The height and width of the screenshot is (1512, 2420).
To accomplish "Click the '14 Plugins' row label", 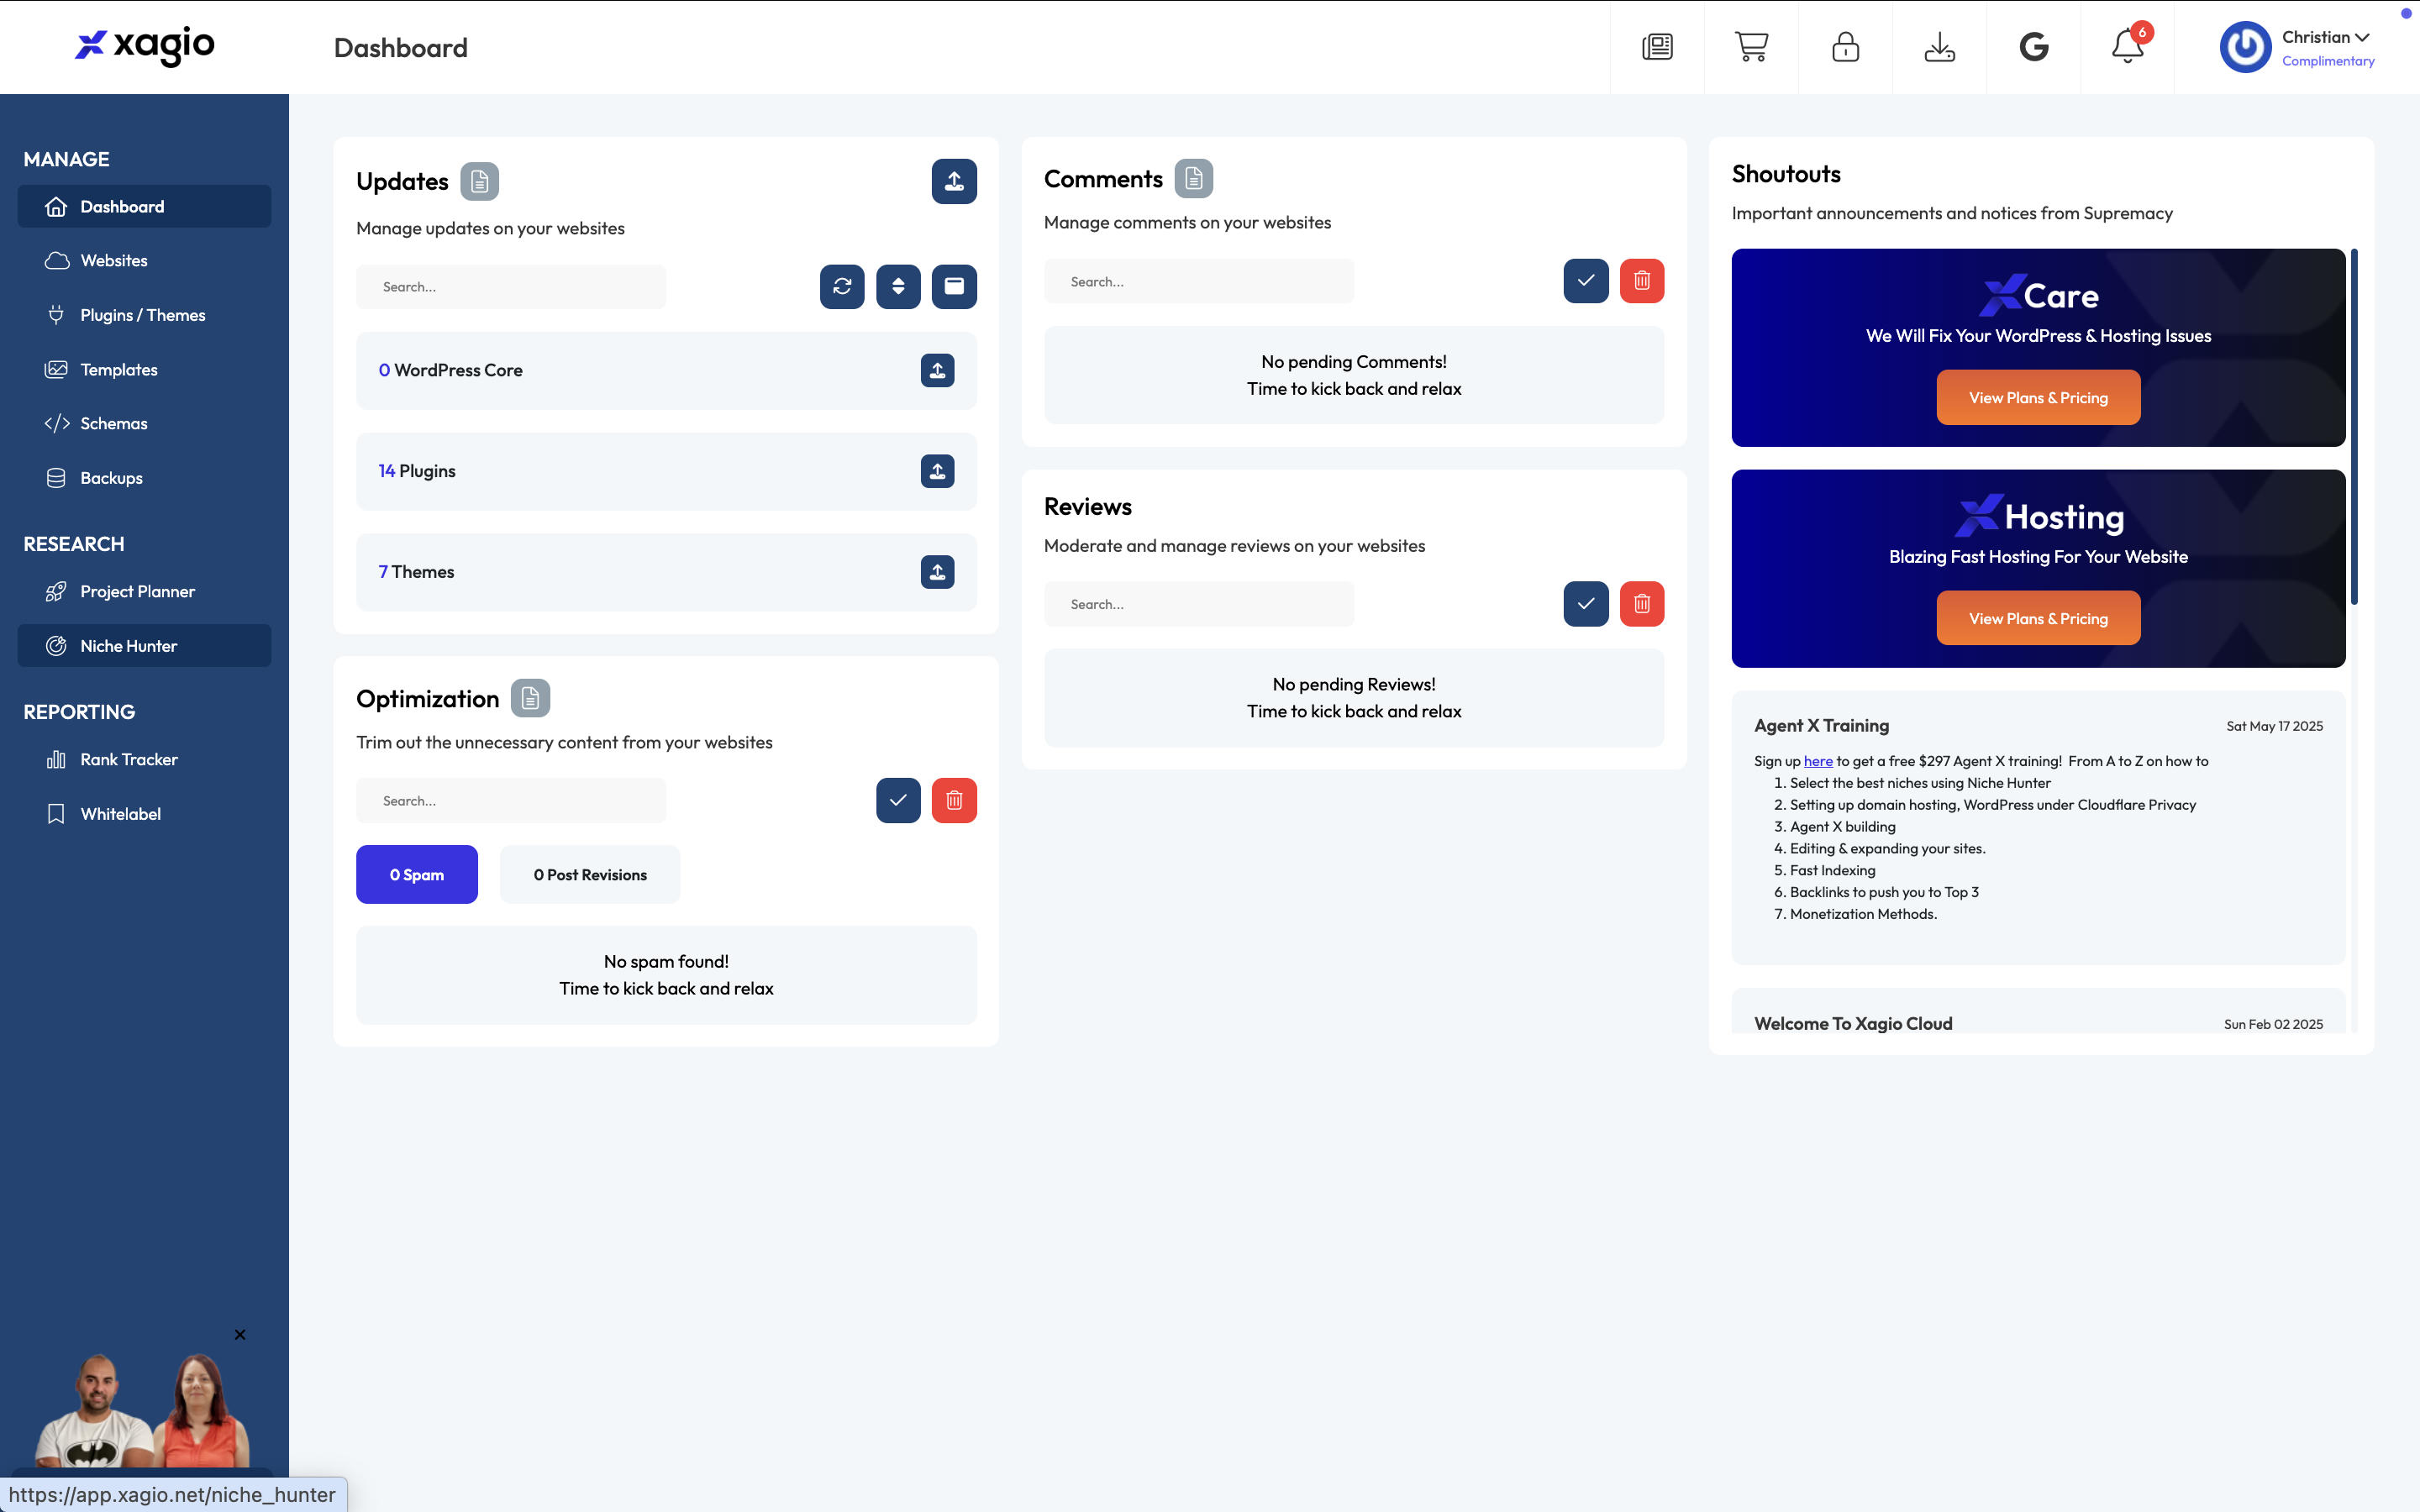I will (x=417, y=471).
